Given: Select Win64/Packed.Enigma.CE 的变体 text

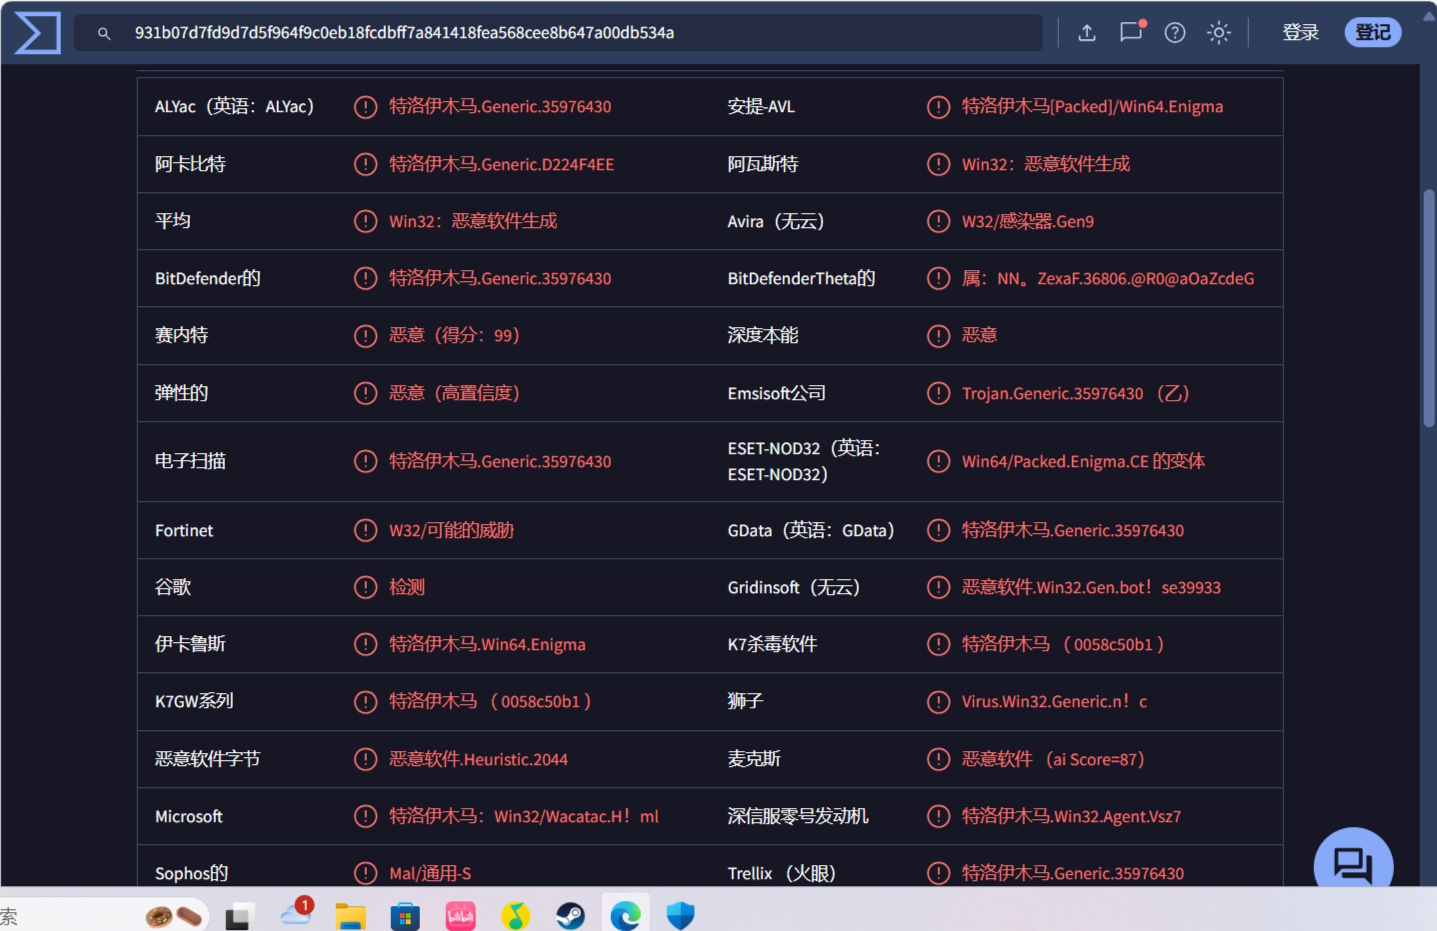Looking at the screenshot, I should tap(1083, 461).
